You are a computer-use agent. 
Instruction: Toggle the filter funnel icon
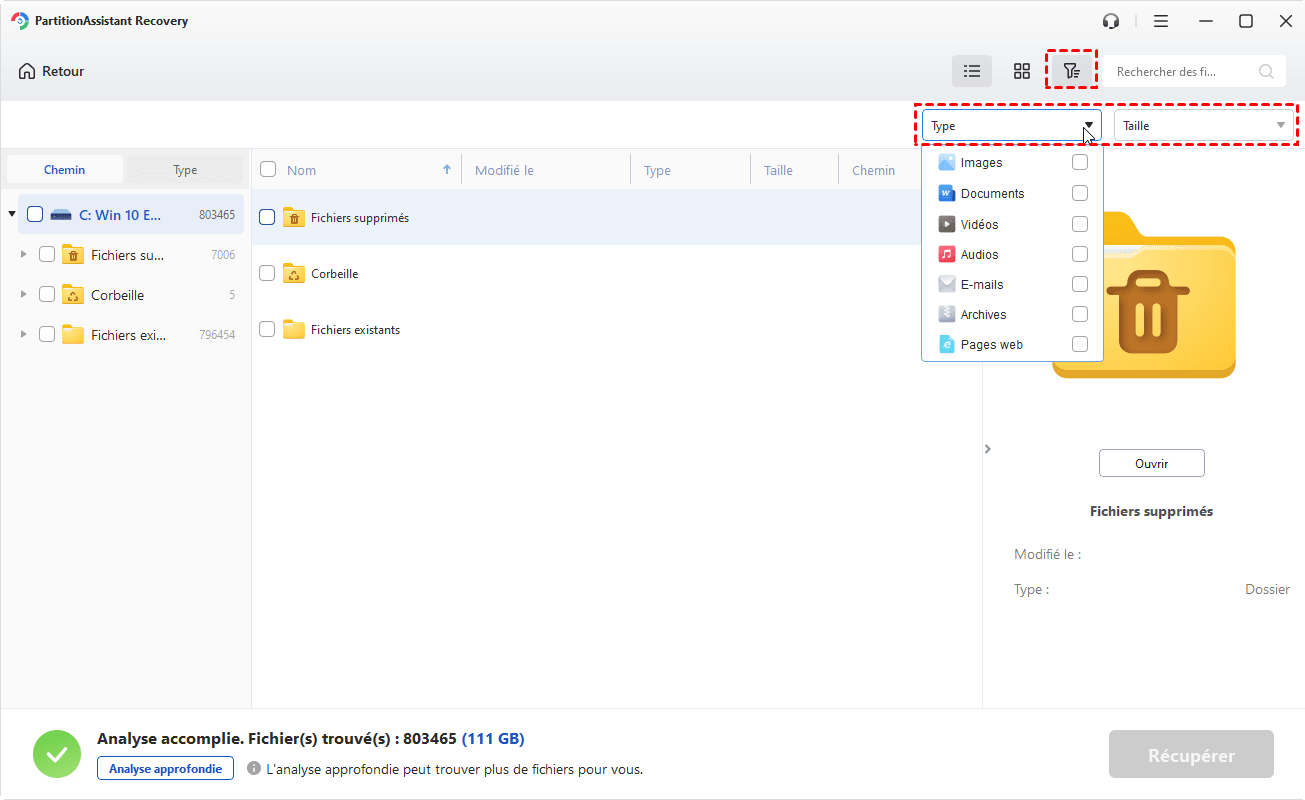pos(1072,71)
